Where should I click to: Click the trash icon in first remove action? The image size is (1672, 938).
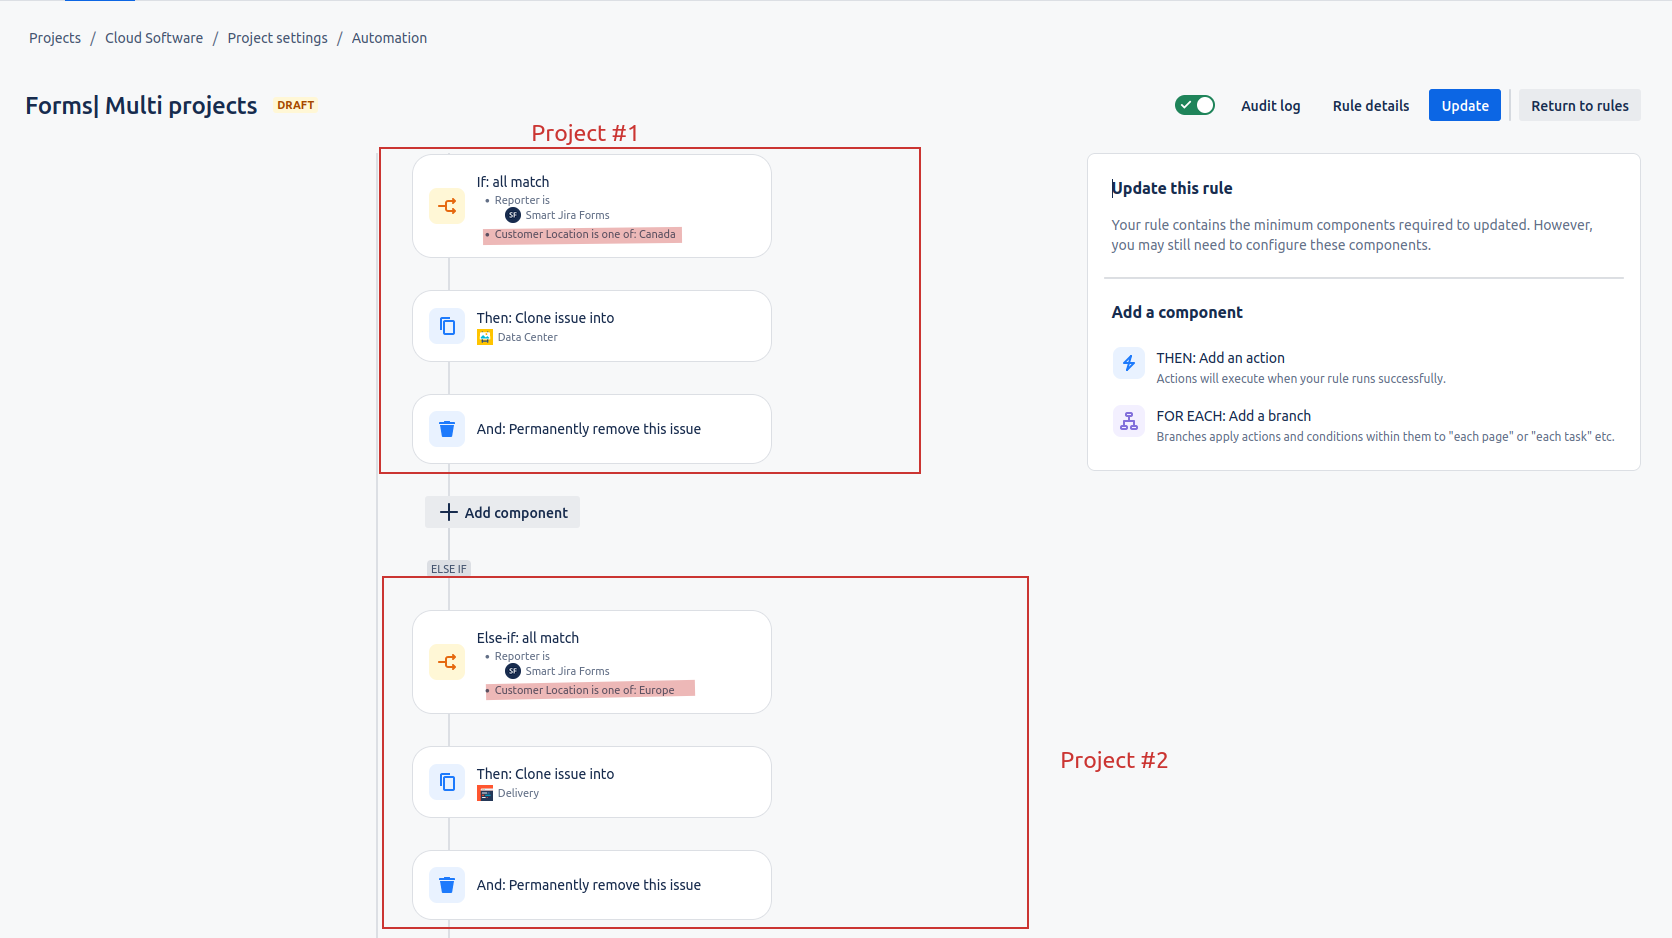(447, 429)
